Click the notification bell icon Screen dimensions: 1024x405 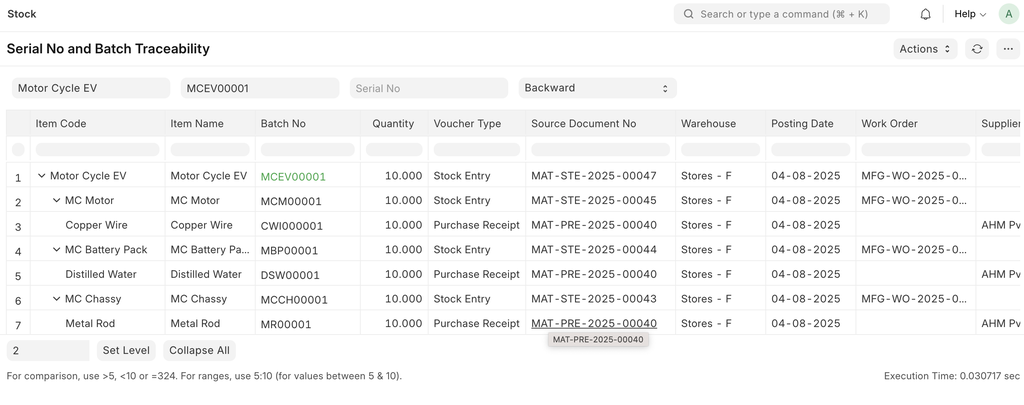(x=925, y=14)
